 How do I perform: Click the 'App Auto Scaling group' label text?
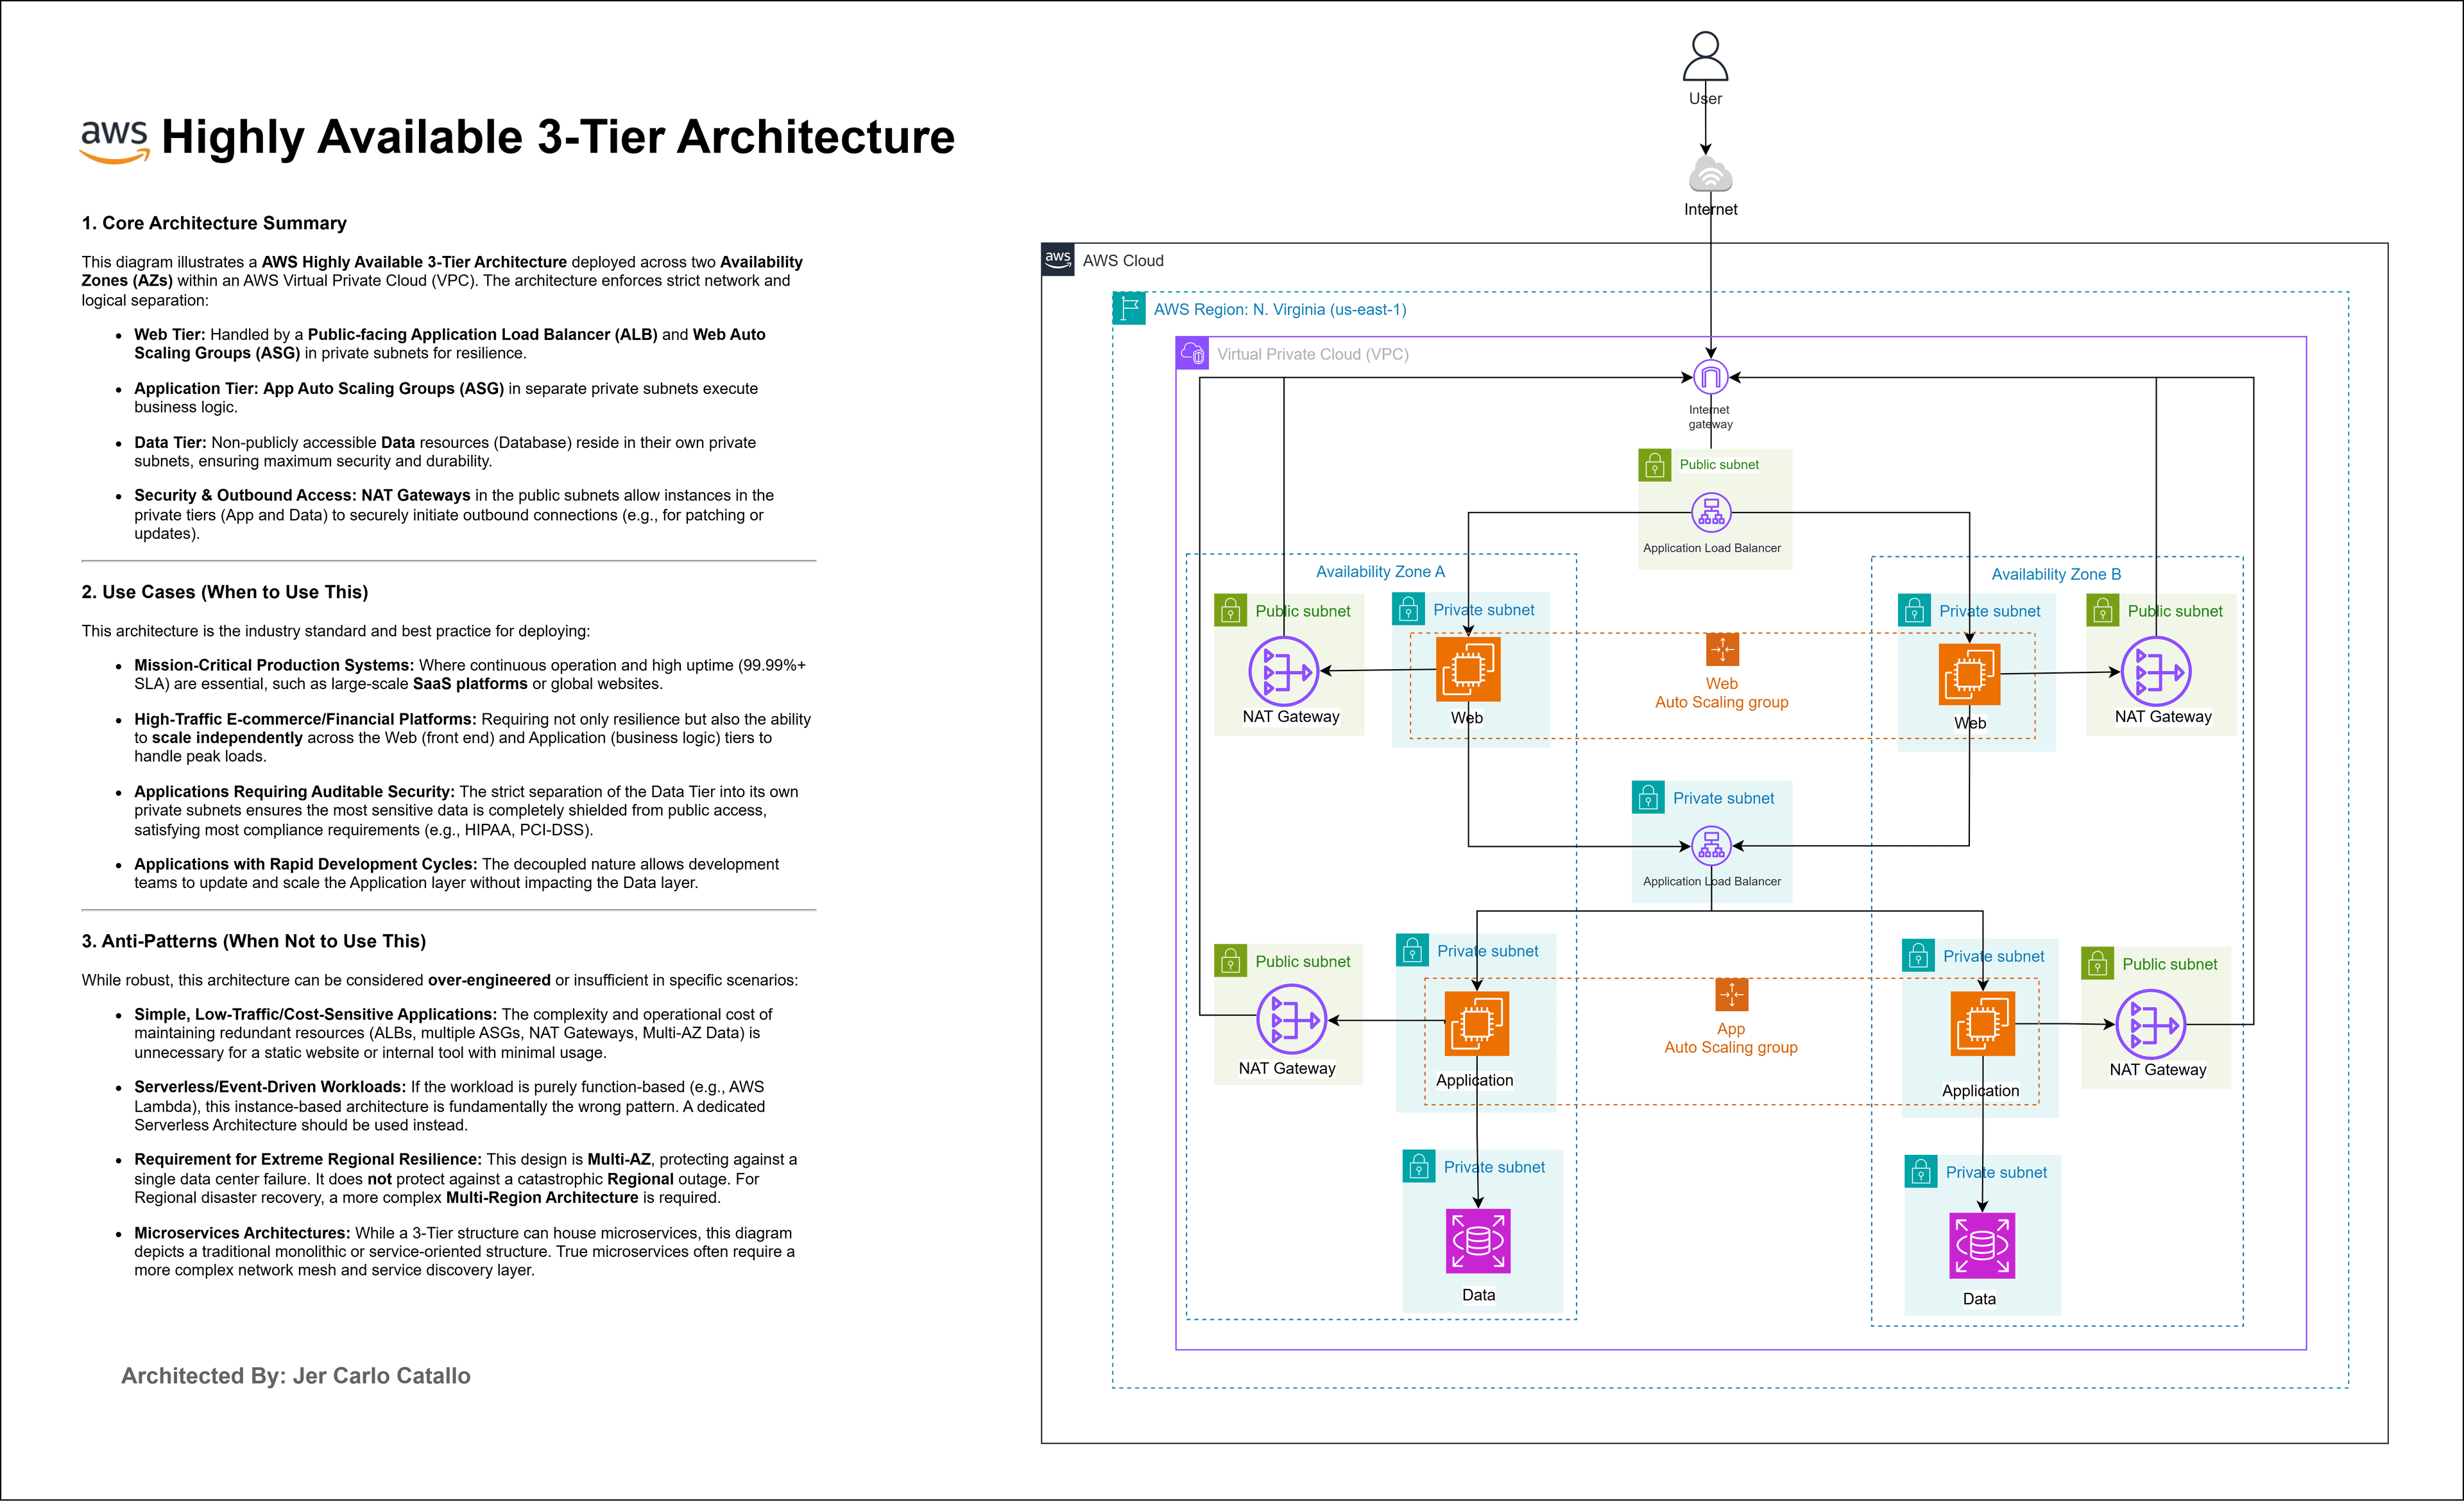tap(1731, 1038)
